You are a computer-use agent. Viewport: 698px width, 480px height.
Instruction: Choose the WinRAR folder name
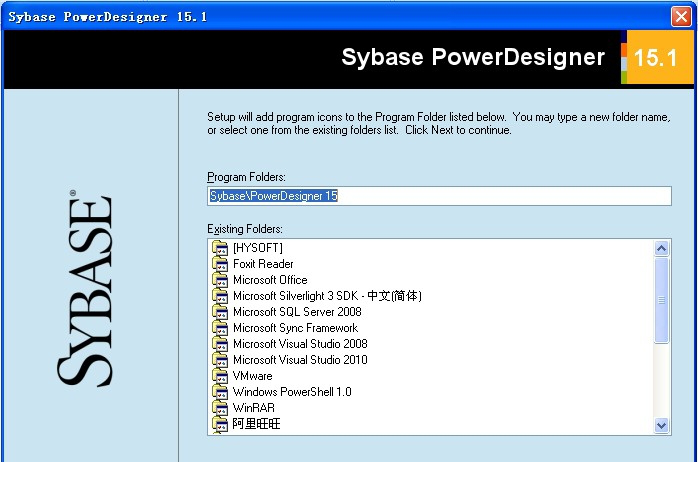click(254, 408)
